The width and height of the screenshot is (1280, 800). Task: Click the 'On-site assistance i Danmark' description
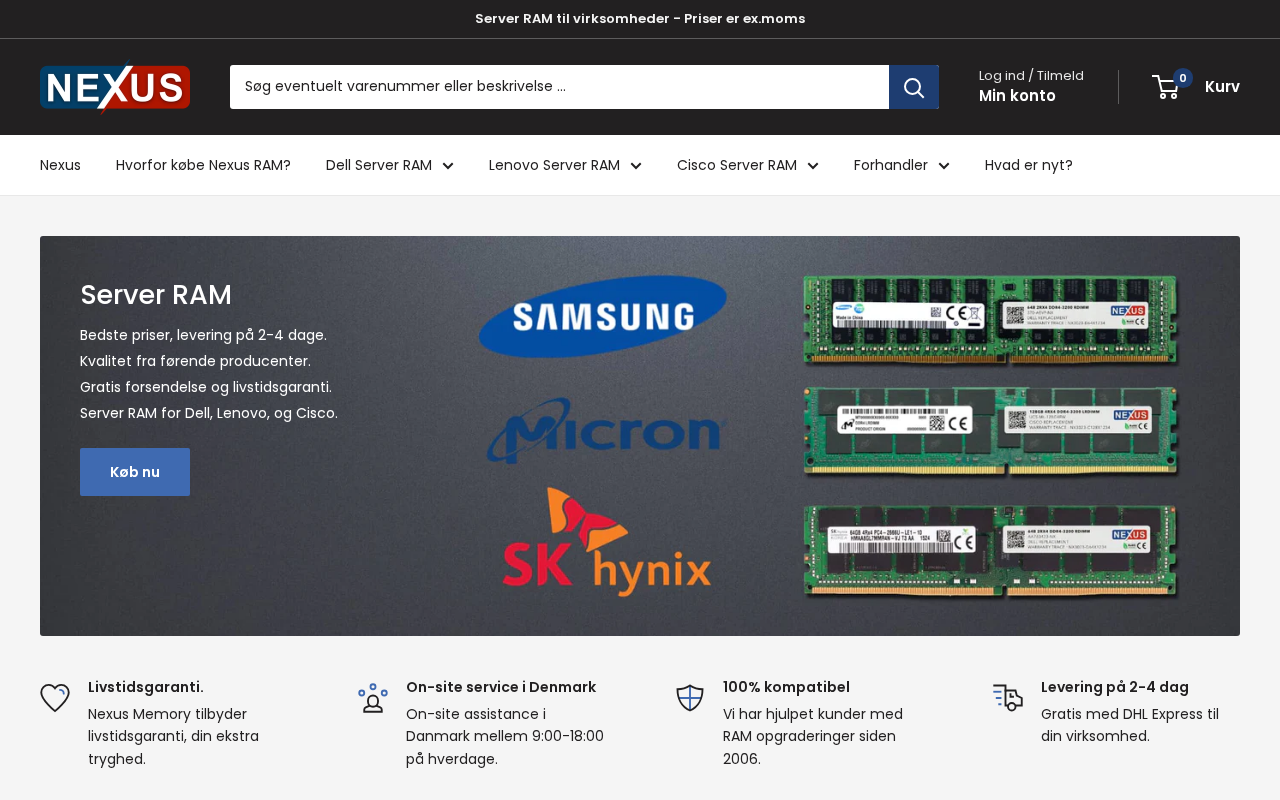[x=505, y=736]
